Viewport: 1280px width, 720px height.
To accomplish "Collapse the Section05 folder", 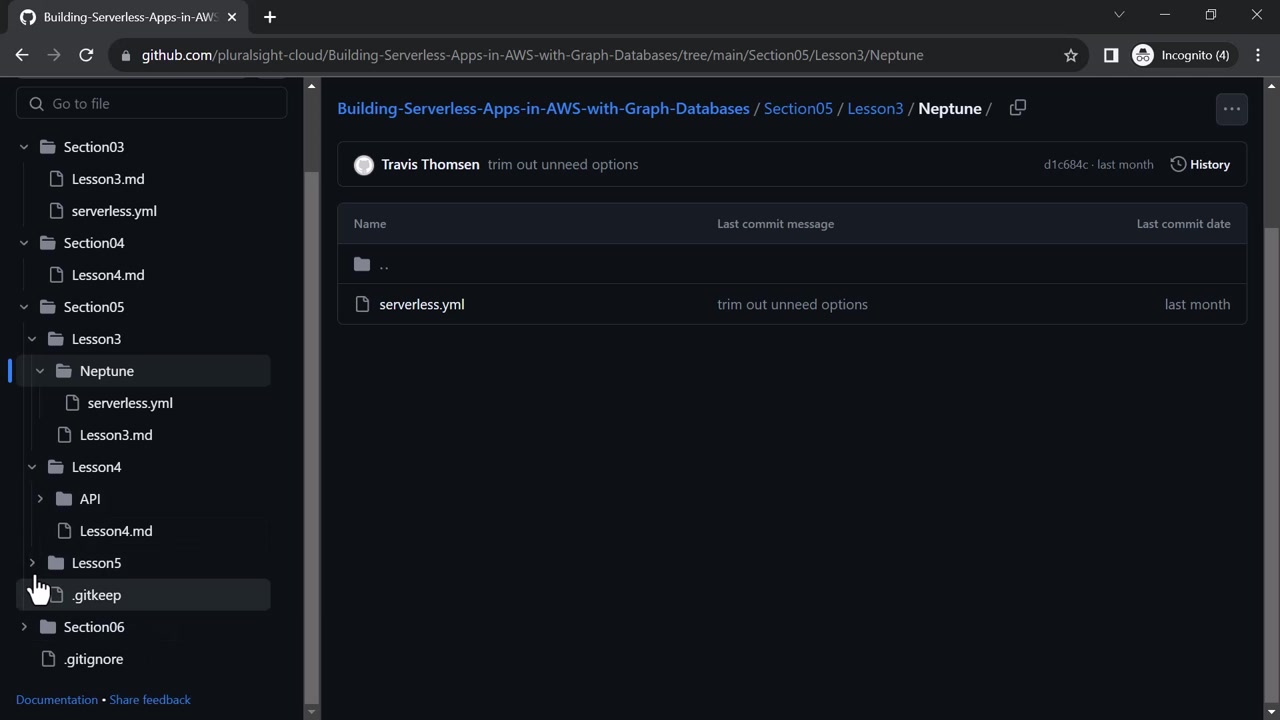I will tap(24, 307).
